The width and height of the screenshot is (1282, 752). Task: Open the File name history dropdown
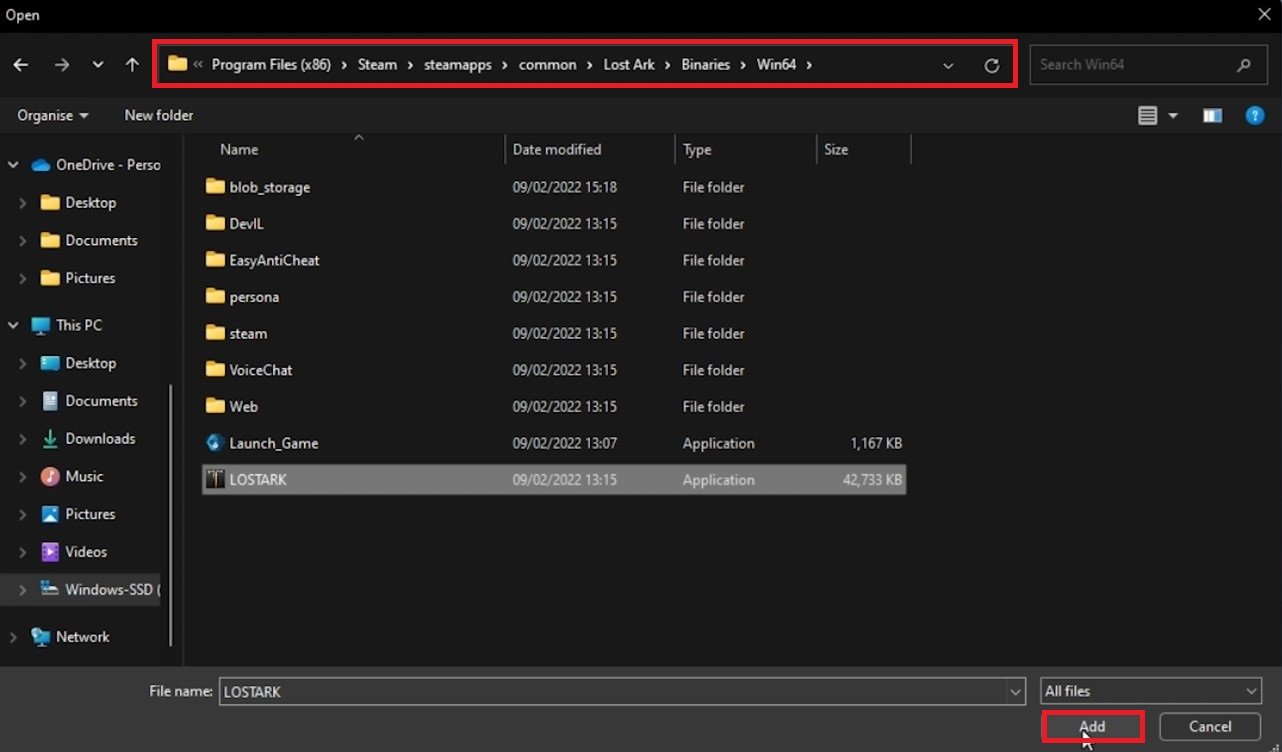(1016, 691)
